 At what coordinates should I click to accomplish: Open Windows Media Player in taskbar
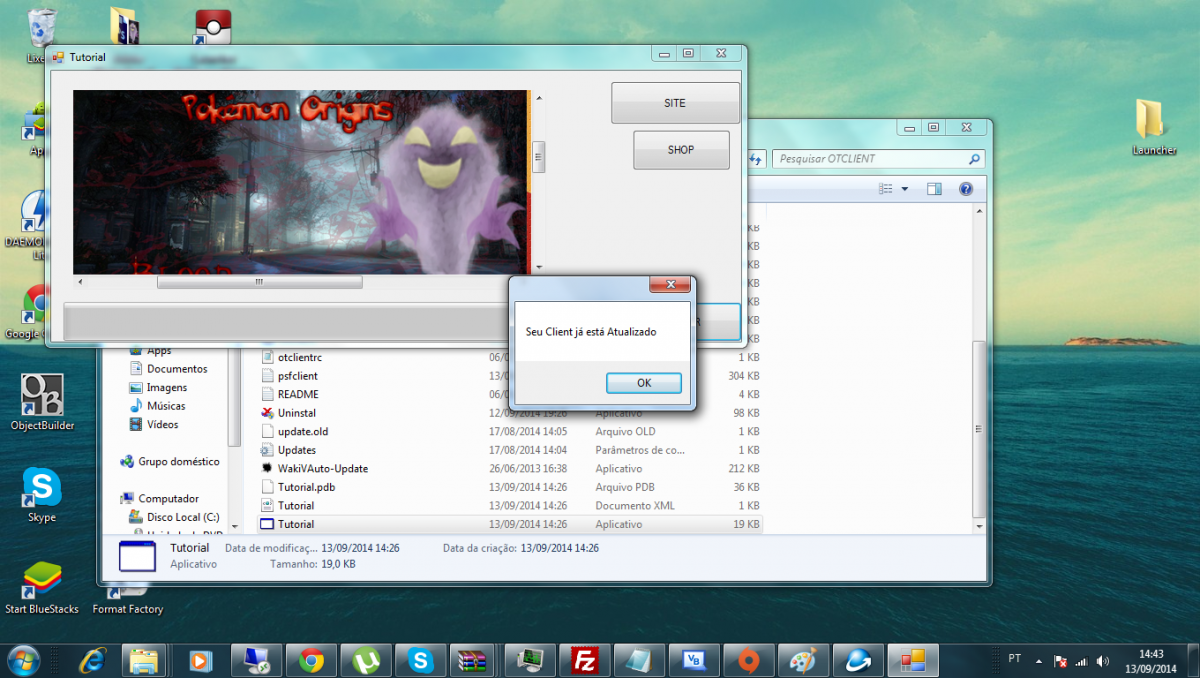(x=201, y=660)
